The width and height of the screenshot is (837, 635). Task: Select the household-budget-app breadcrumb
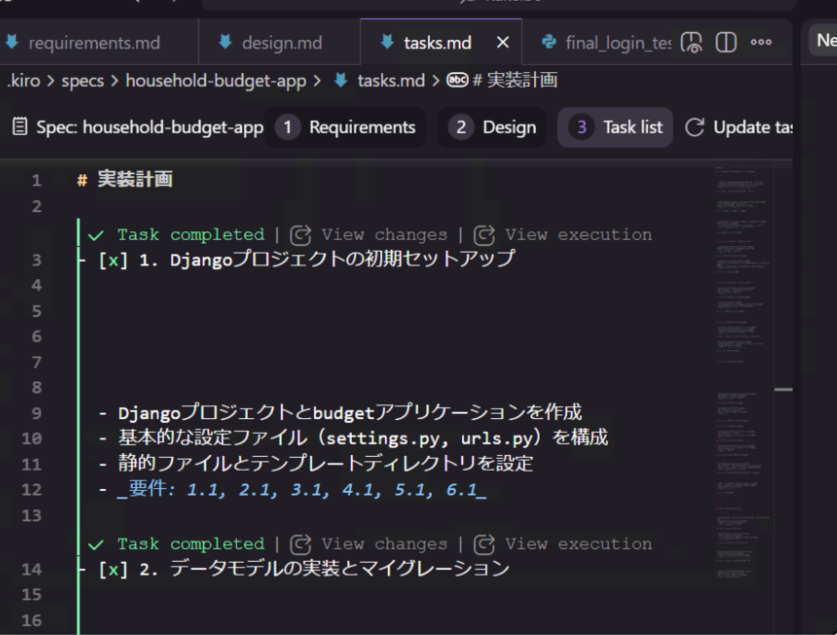point(216,81)
